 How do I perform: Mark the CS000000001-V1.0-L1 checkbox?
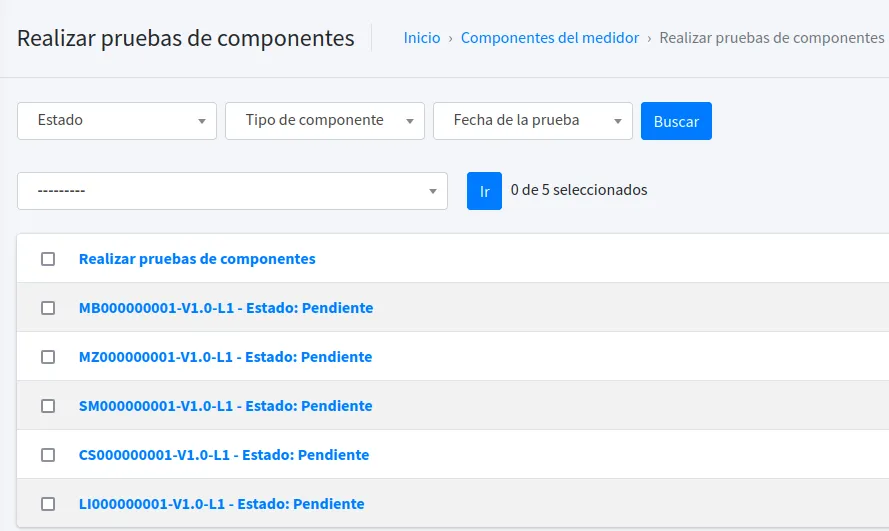point(48,455)
